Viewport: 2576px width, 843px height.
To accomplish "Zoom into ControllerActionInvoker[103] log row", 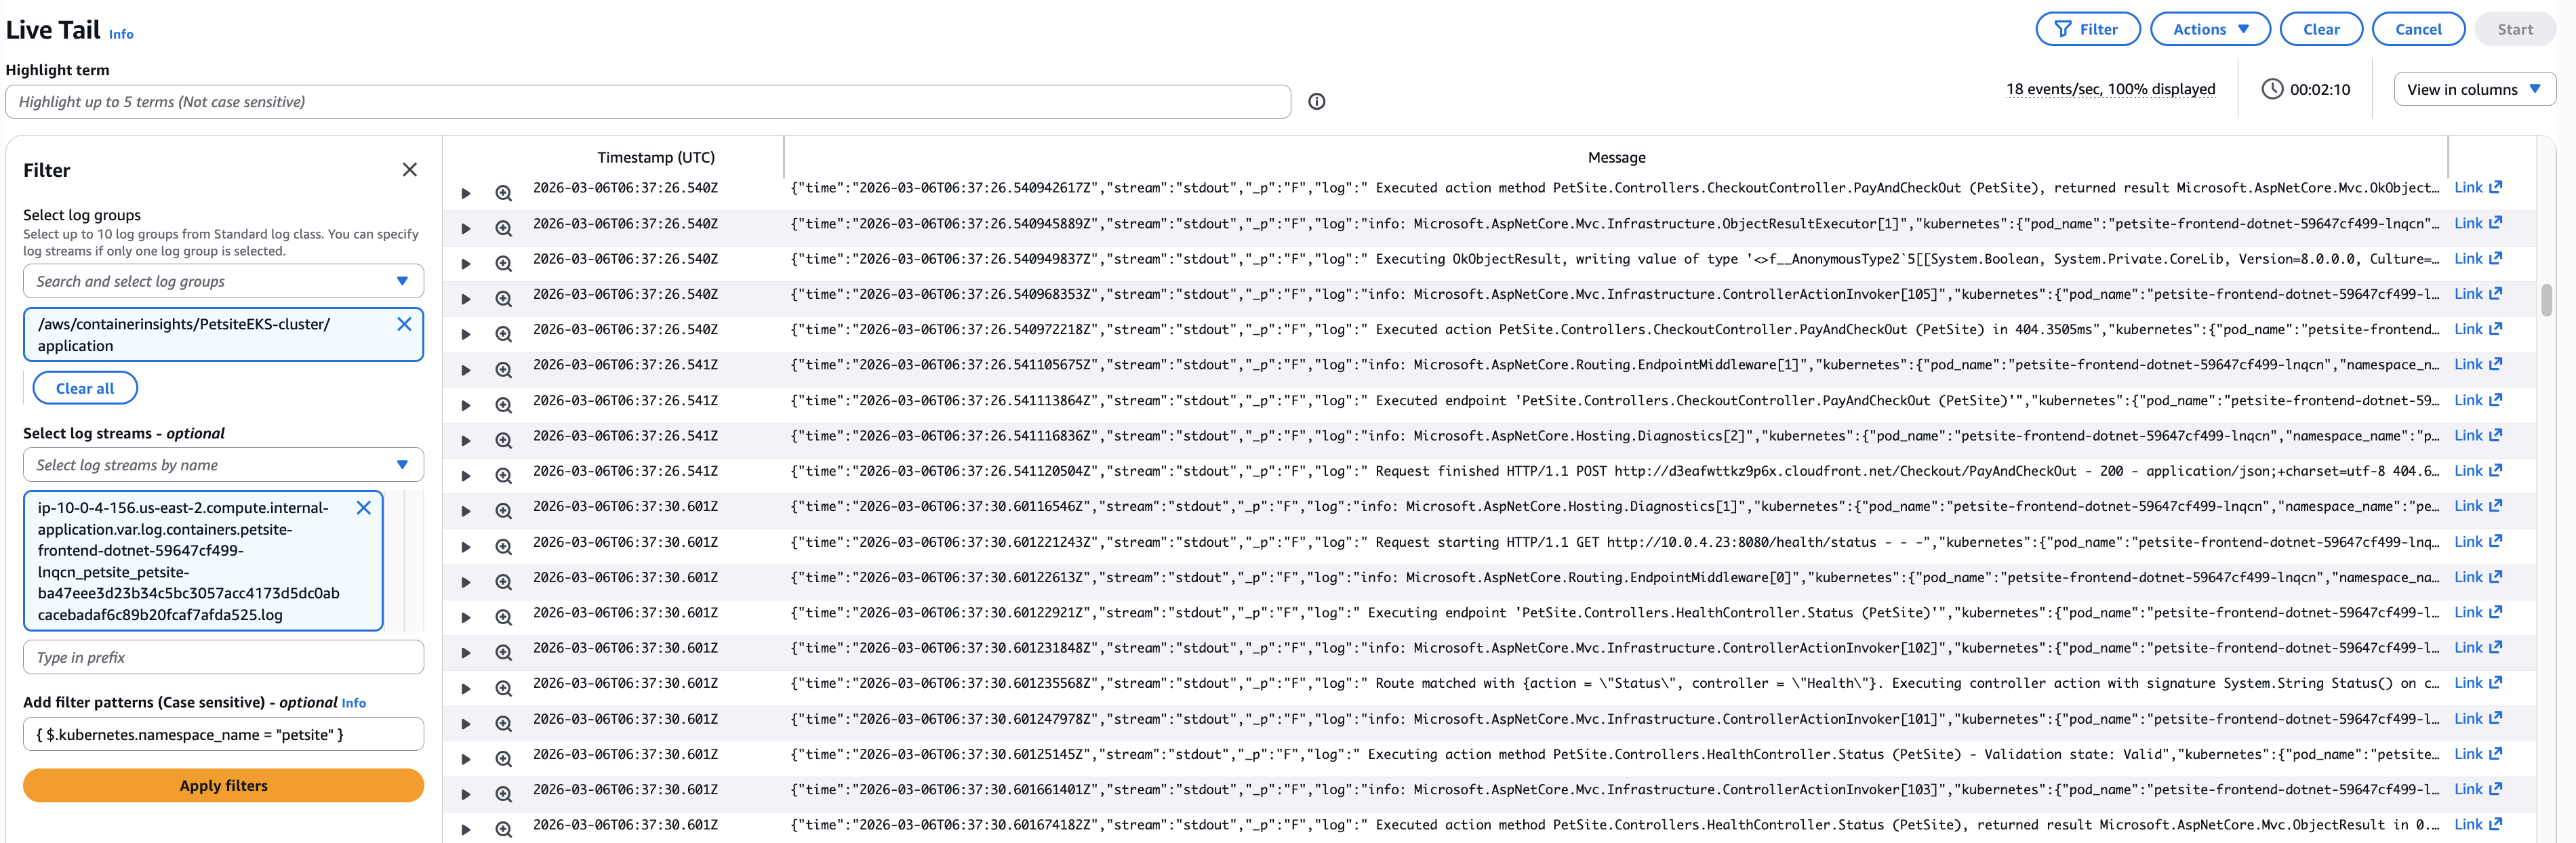I will pyautogui.click(x=503, y=795).
